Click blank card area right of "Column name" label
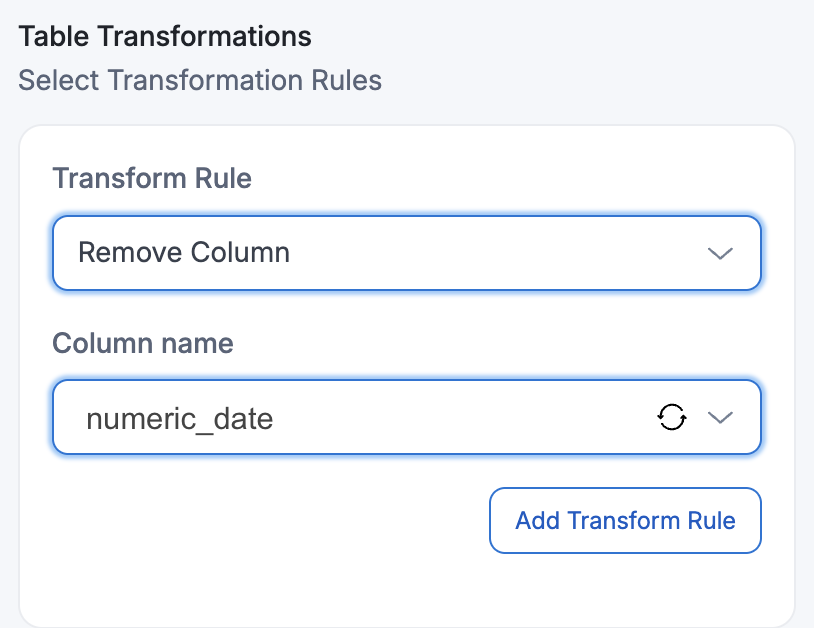The image size is (814, 628). (x=500, y=344)
